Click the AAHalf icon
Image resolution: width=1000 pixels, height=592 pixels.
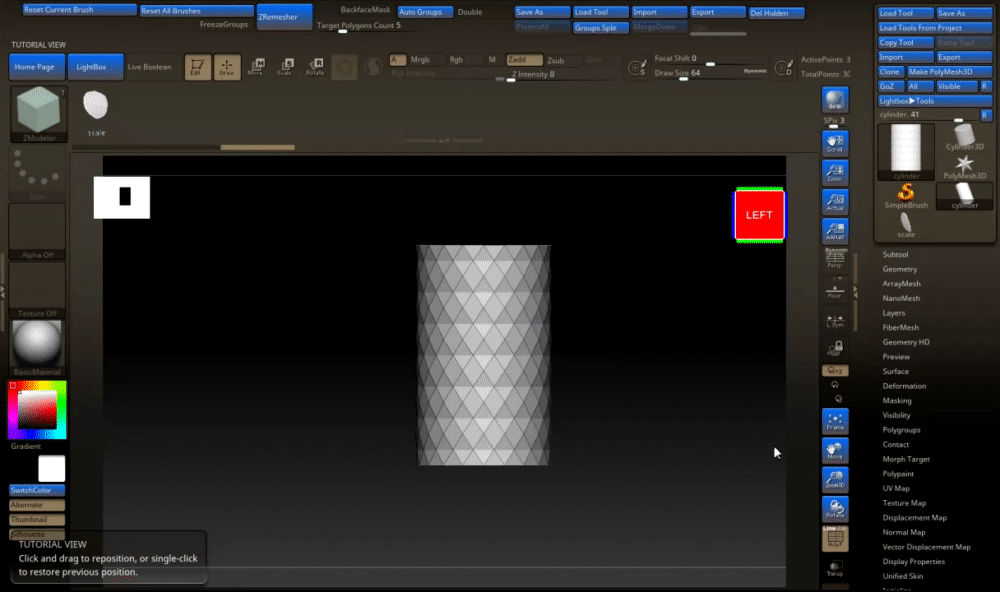tap(835, 231)
